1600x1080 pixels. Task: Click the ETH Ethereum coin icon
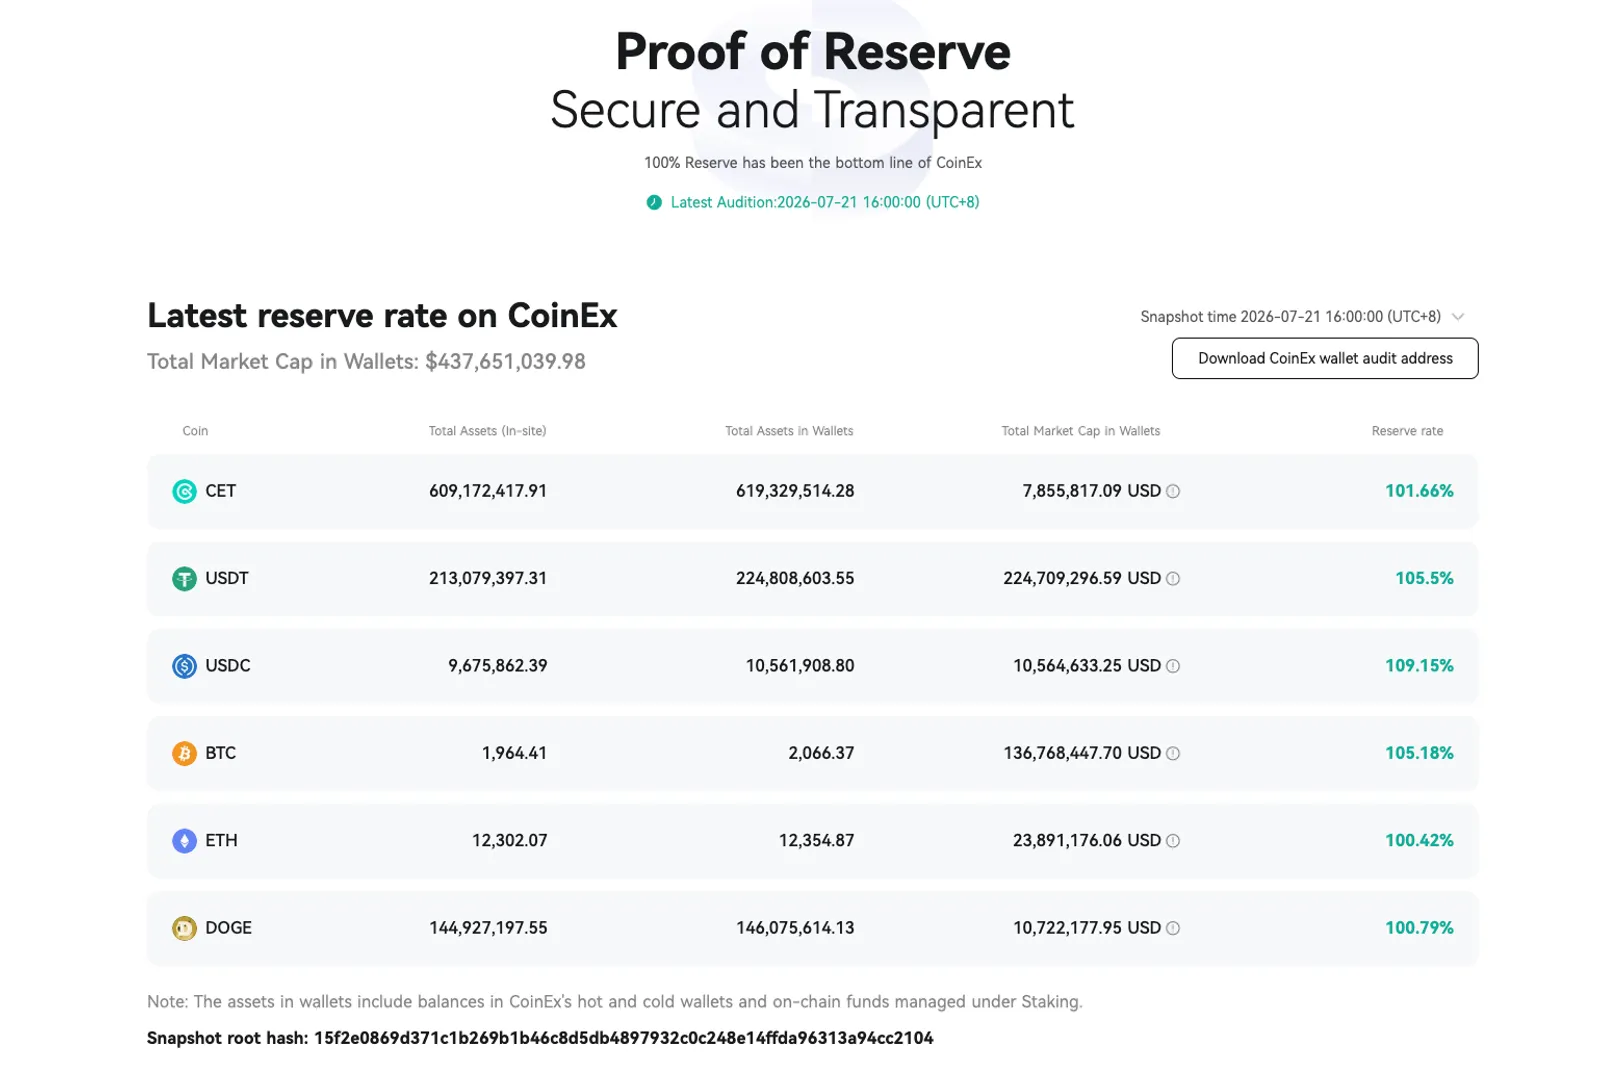[x=184, y=841]
